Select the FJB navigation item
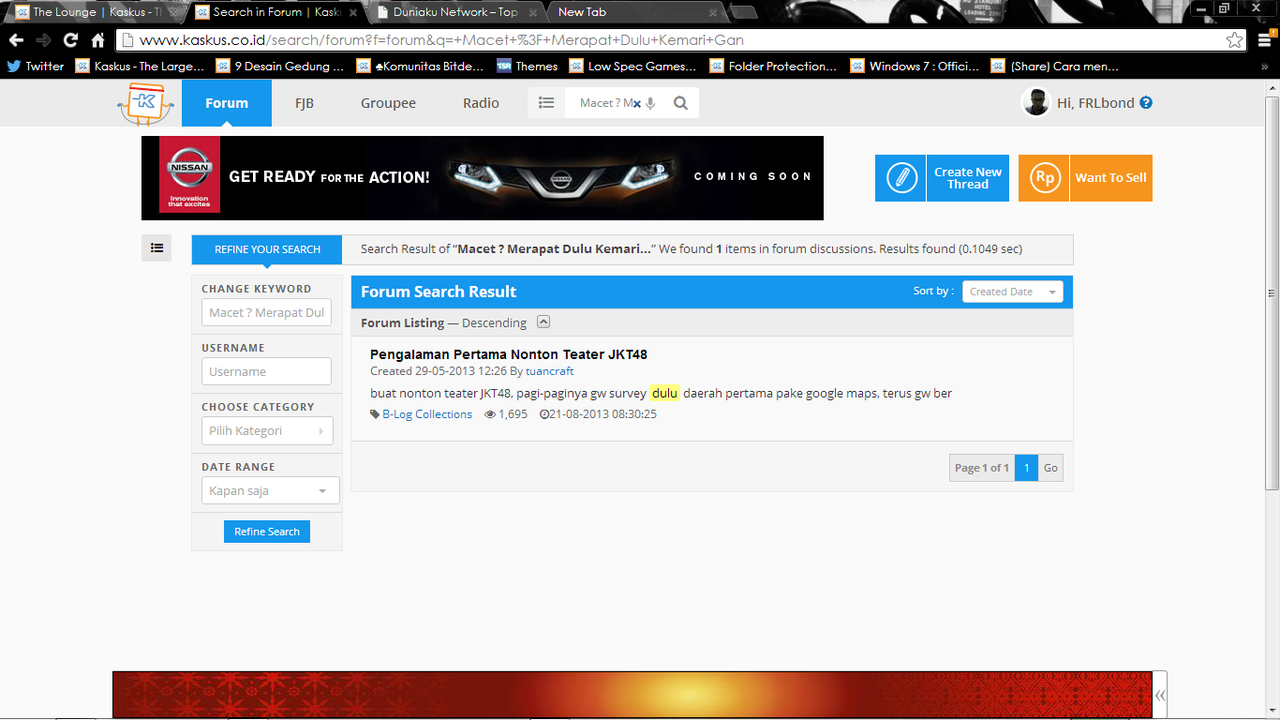 [304, 103]
